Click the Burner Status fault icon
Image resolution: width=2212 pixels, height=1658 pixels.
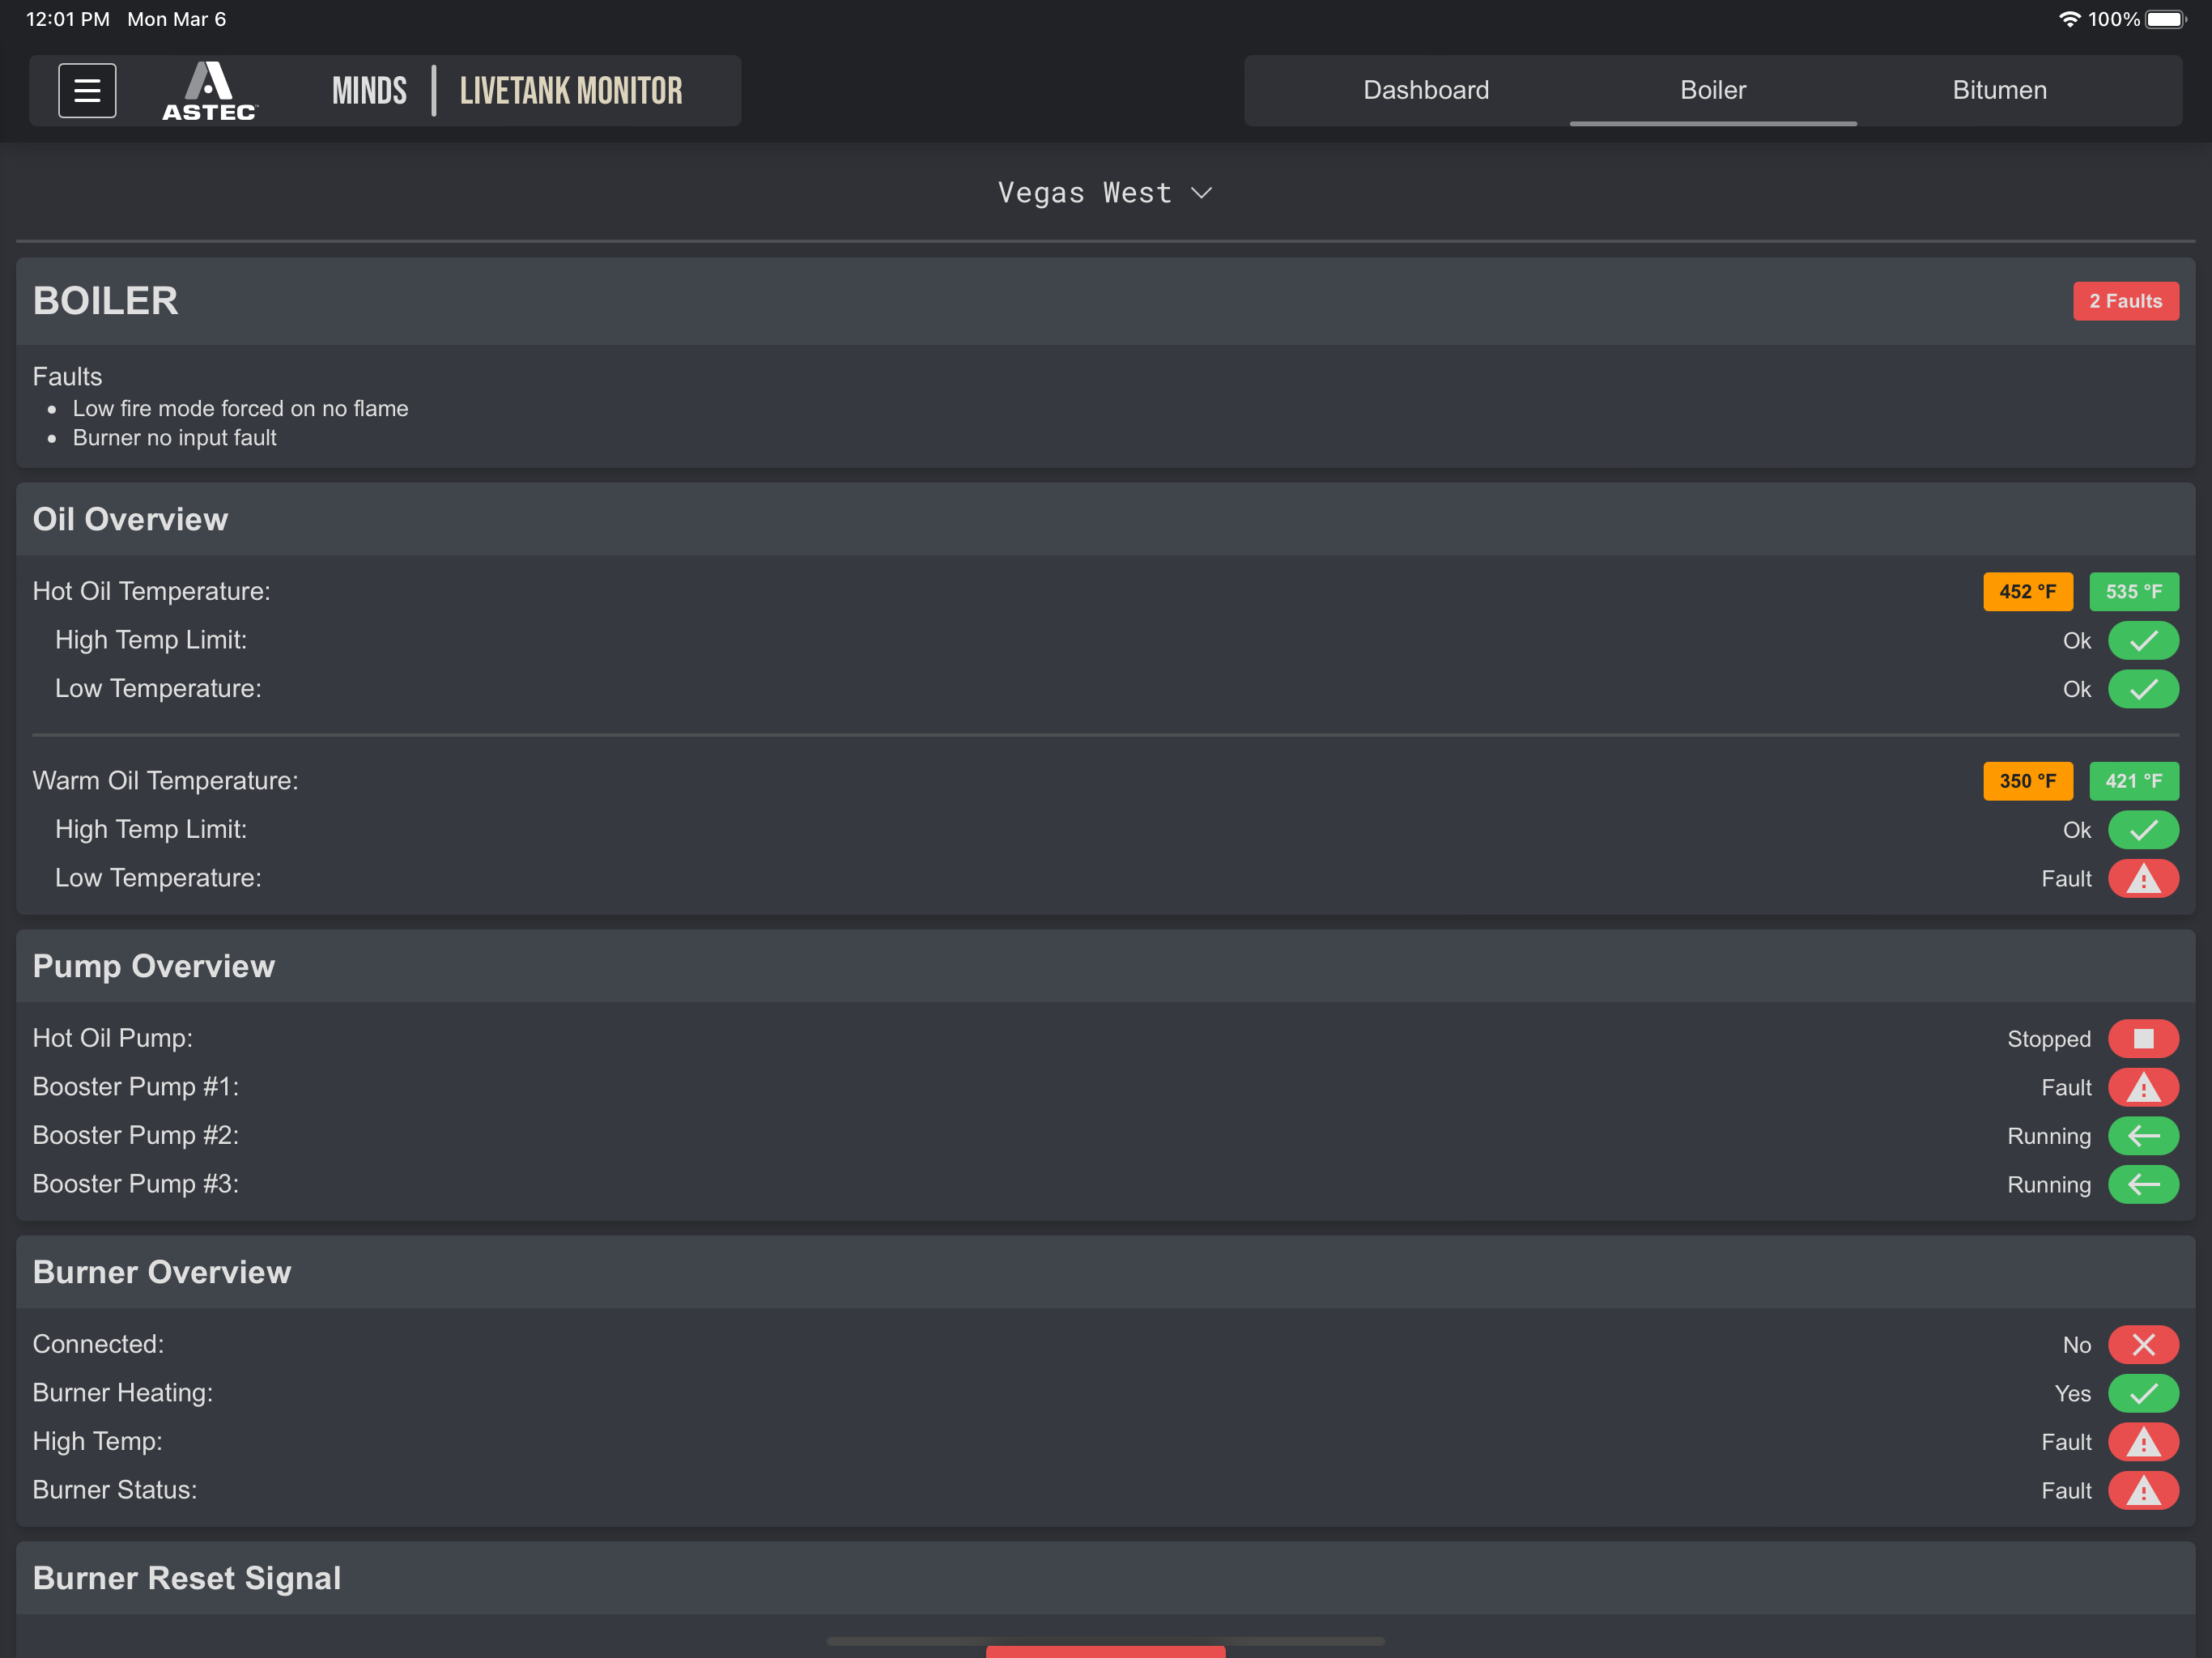[2143, 1490]
